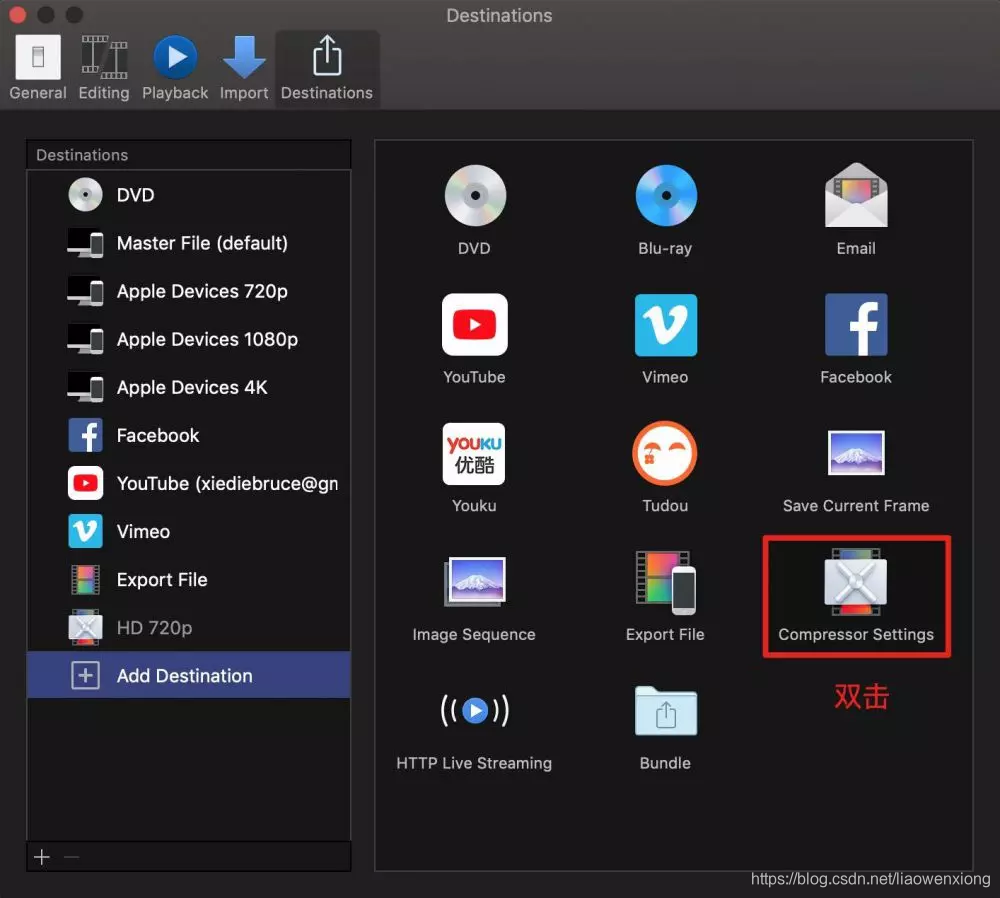Open the Playback preferences tab
This screenshot has height=898, width=1000.
[175, 68]
